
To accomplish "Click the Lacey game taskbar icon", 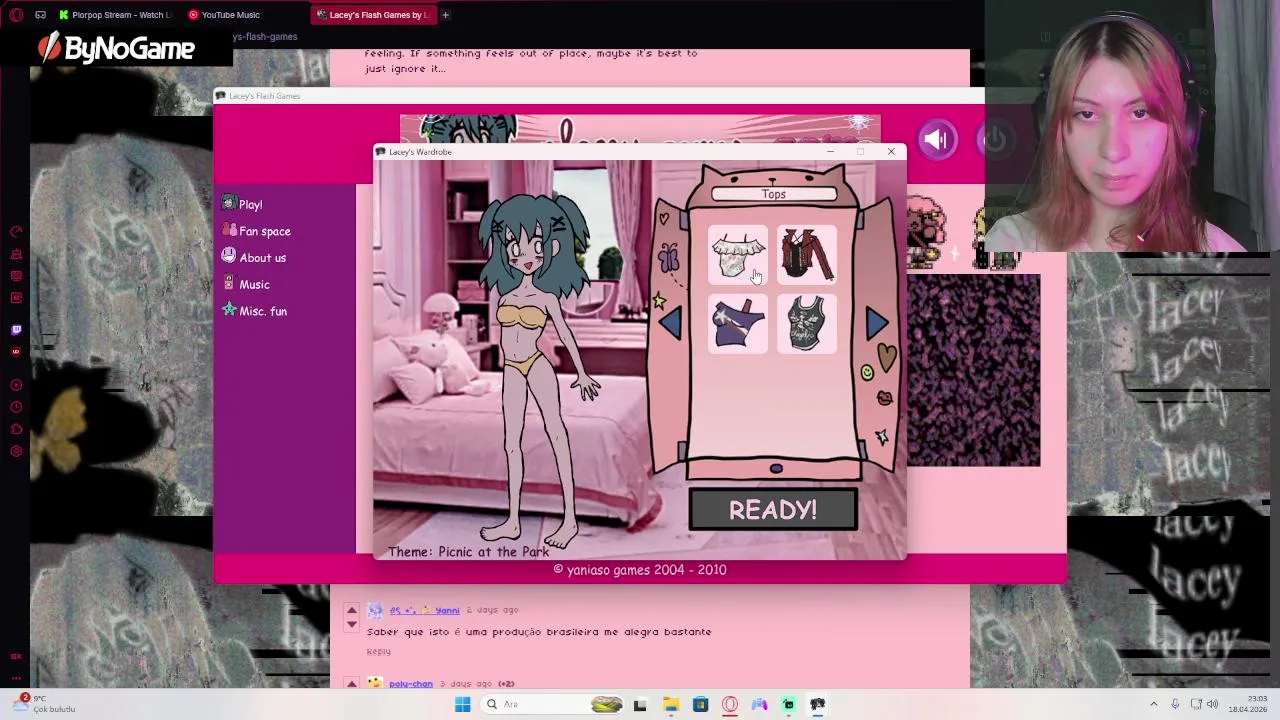I will coord(818,704).
